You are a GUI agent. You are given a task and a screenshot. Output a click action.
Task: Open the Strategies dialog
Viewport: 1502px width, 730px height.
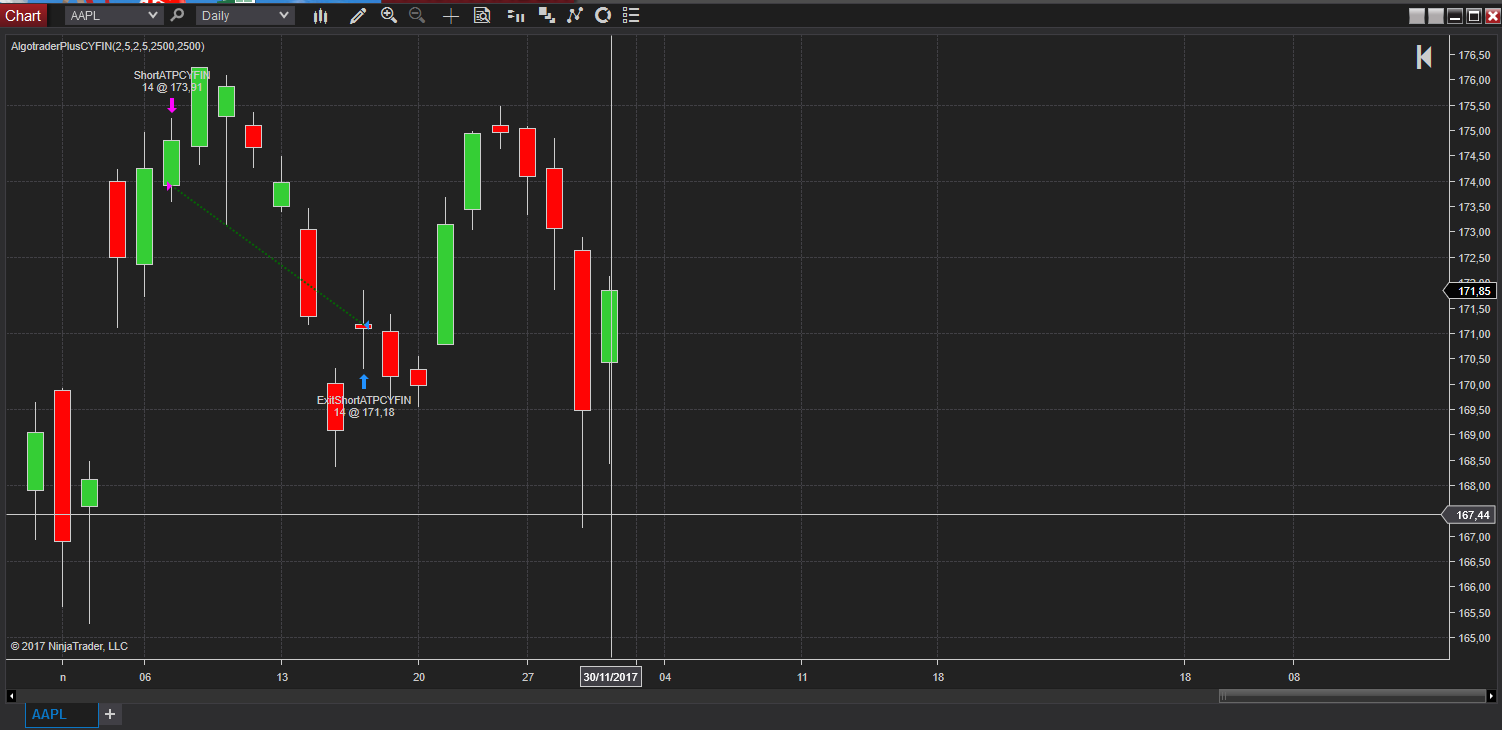pos(602,15)
